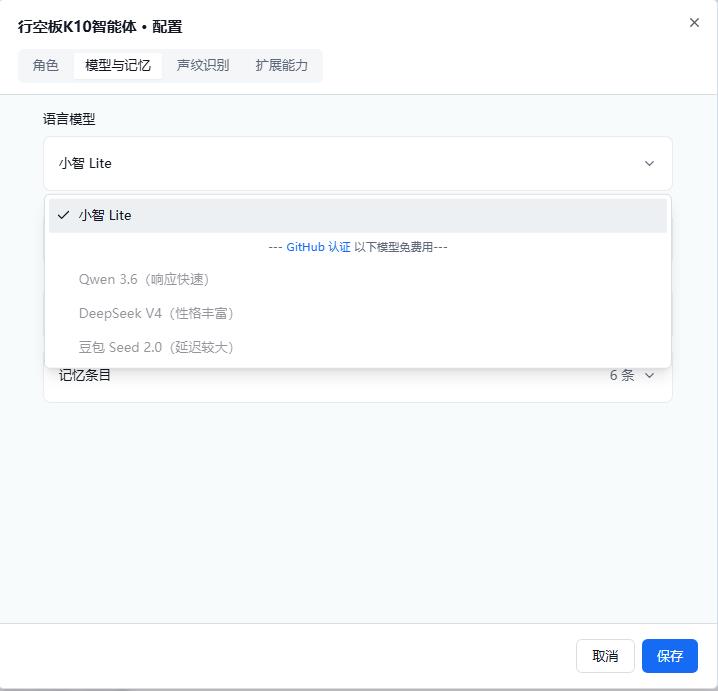718x691 pixels.
Task: Click the 语言模型 section label
Action: (69, 120)
